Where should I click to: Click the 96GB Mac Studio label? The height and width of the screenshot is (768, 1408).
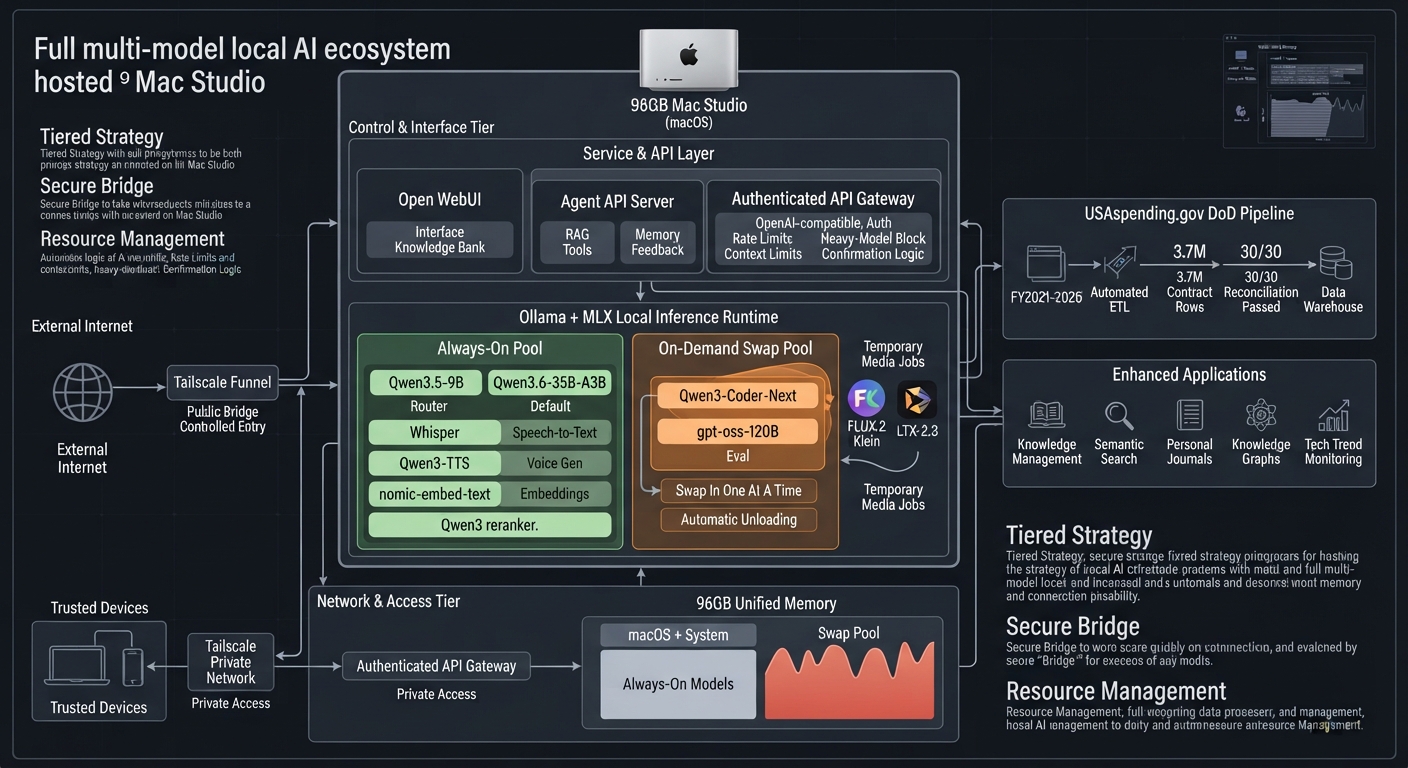[x=688, y=105]
